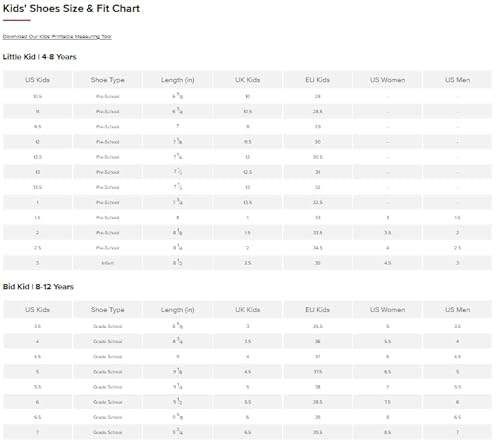
Task: Select the Little Kid 4-8 Years heading
Action: [x=40, y=57]
